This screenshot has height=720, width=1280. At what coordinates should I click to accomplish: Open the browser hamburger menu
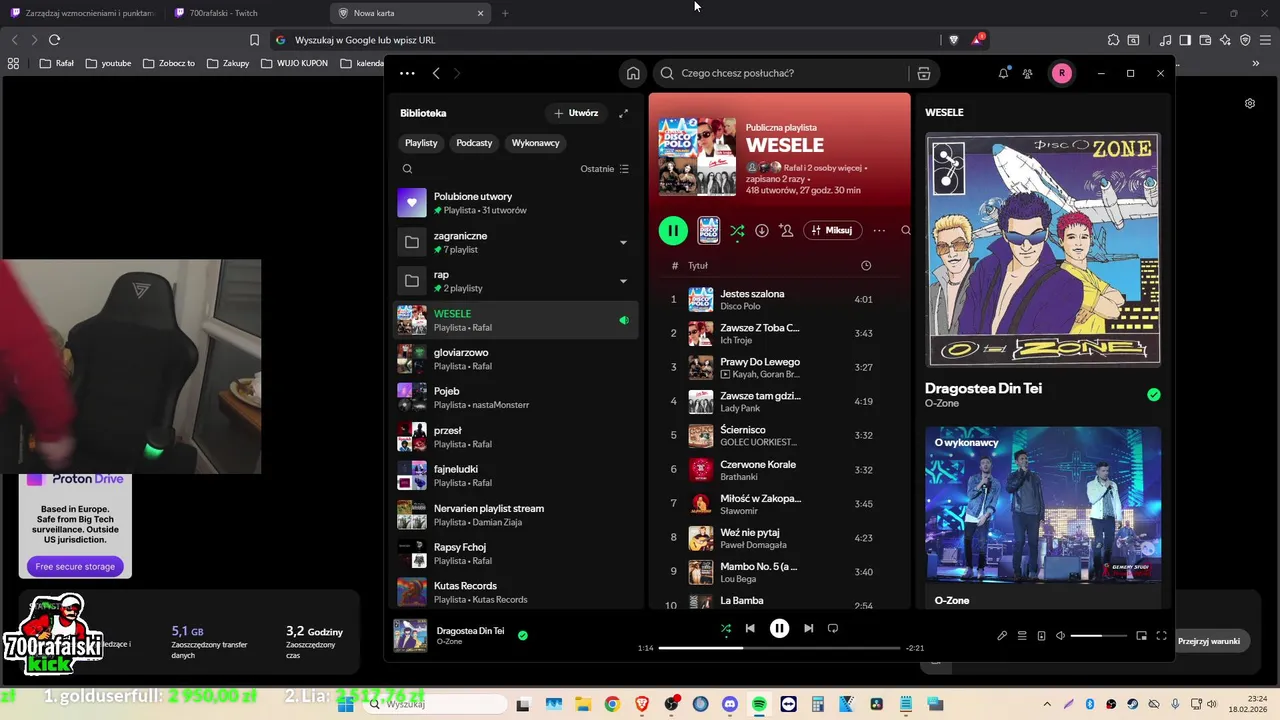[1265, 40]
